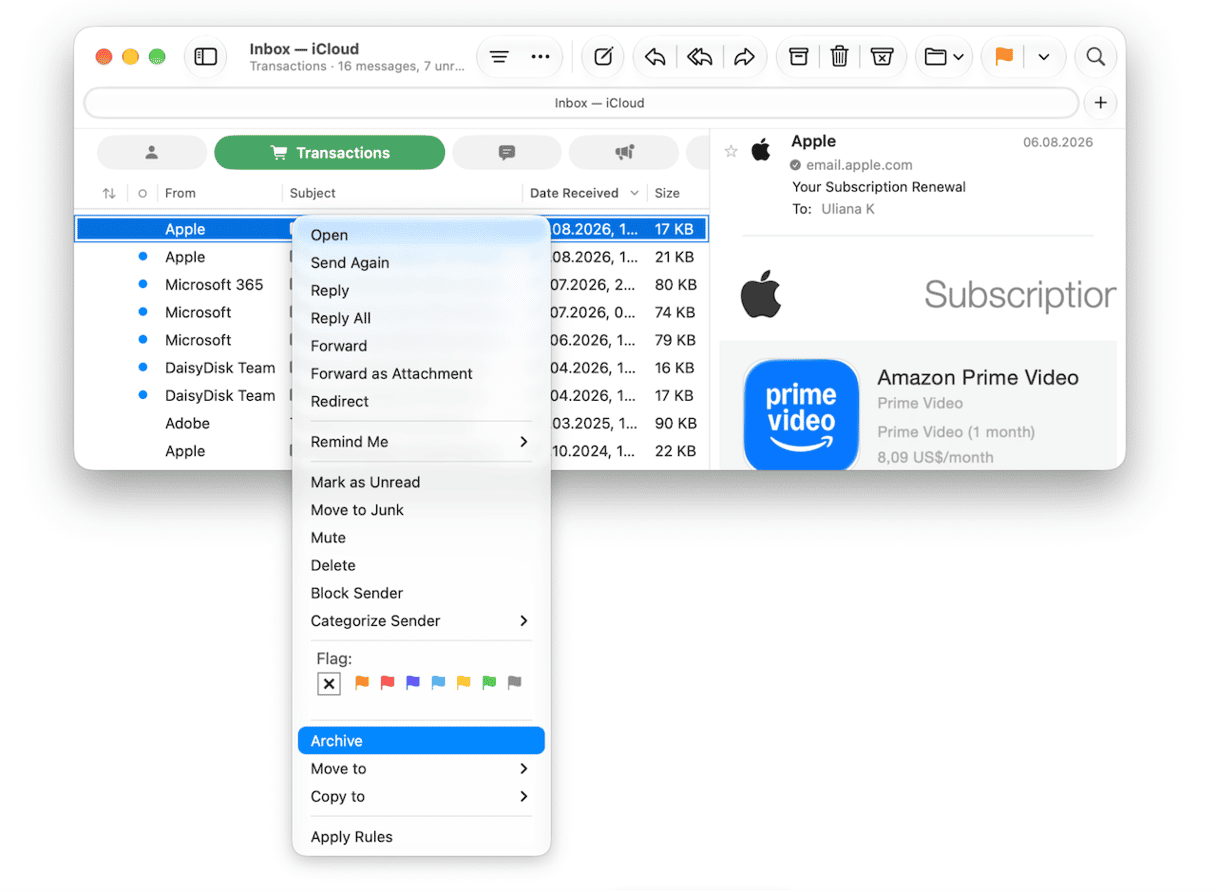This screenshot has height=892, width=1216.
Task: Choose Open in the context menu
Action: pos(421,235)
